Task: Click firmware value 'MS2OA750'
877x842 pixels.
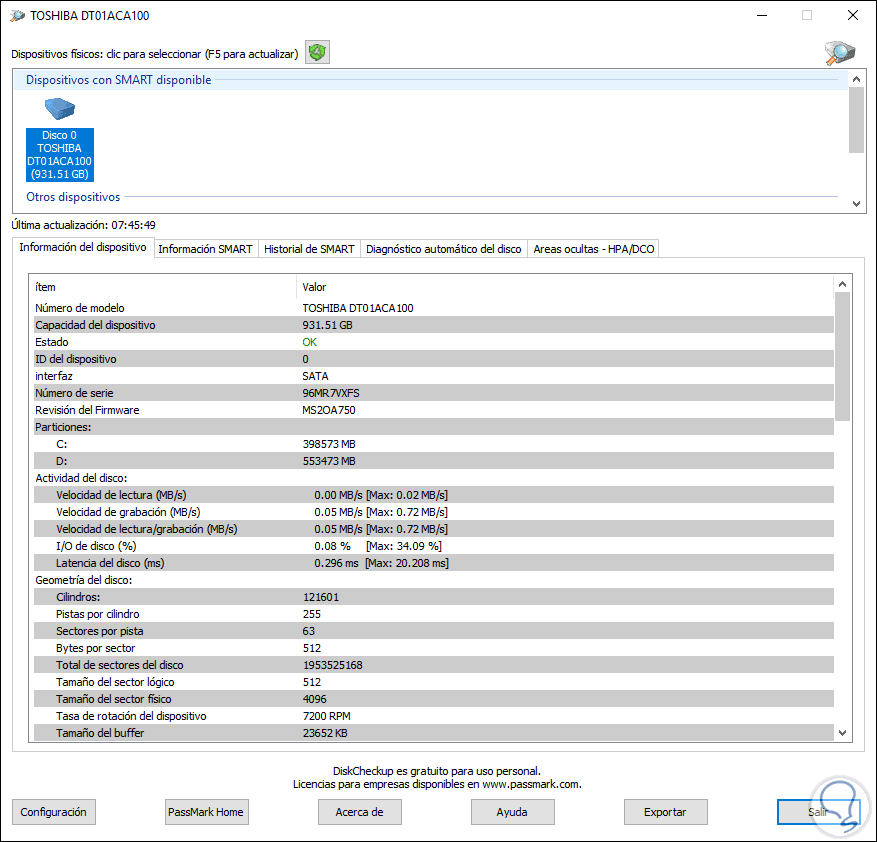Action: coord(329,410)
